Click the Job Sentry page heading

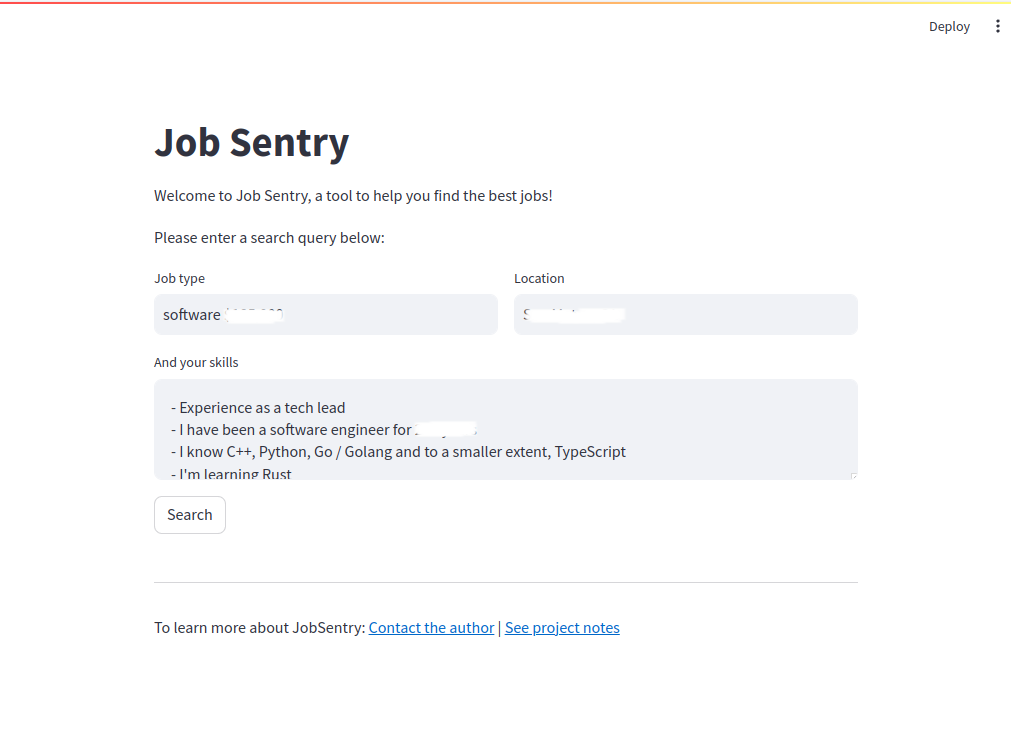coord(251,142)
